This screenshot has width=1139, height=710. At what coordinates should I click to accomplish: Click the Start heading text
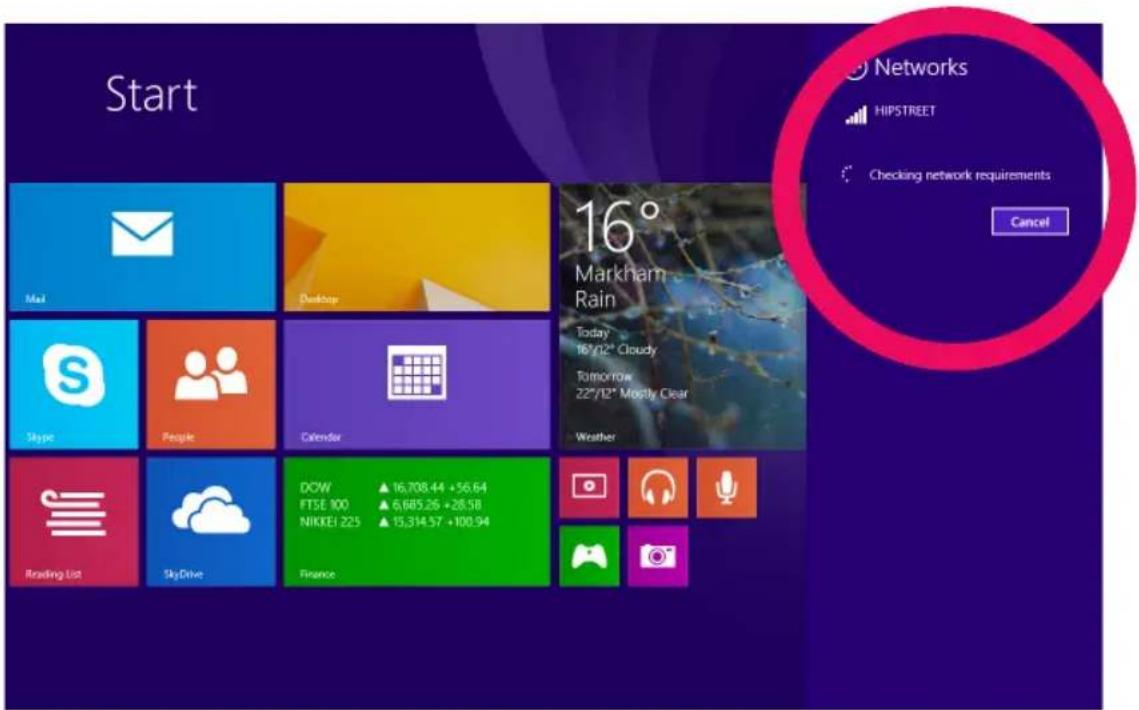click(x=151, y=94)
